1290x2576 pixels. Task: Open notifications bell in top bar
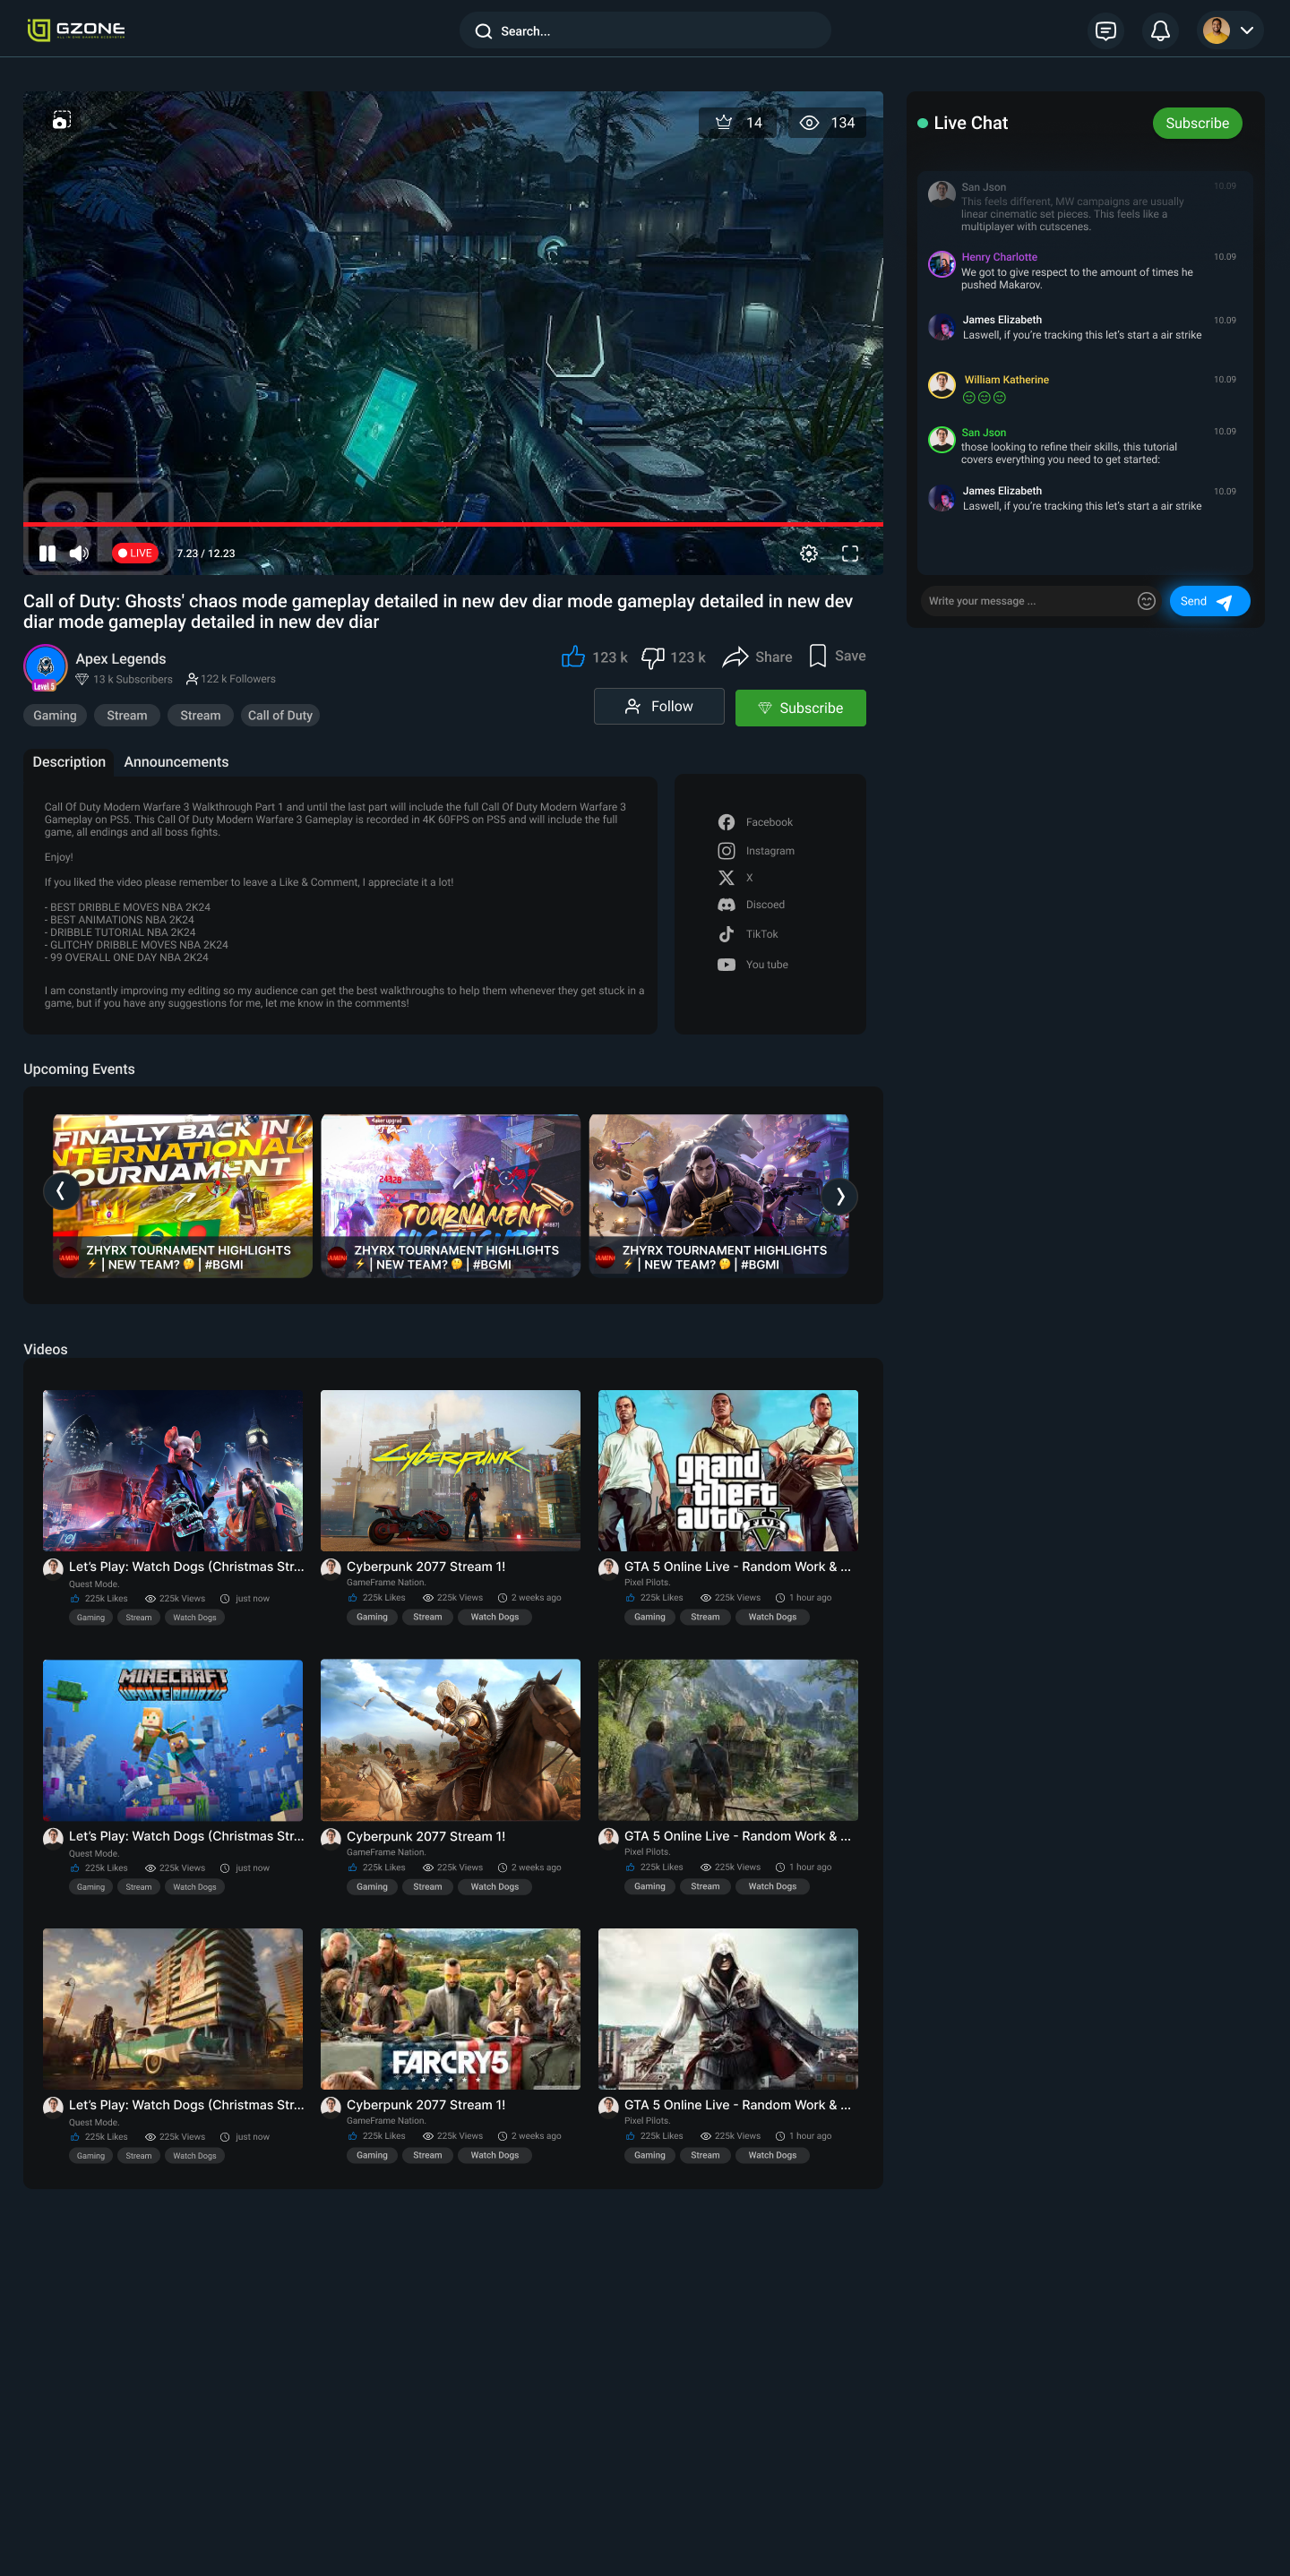tap(1159, 31)
